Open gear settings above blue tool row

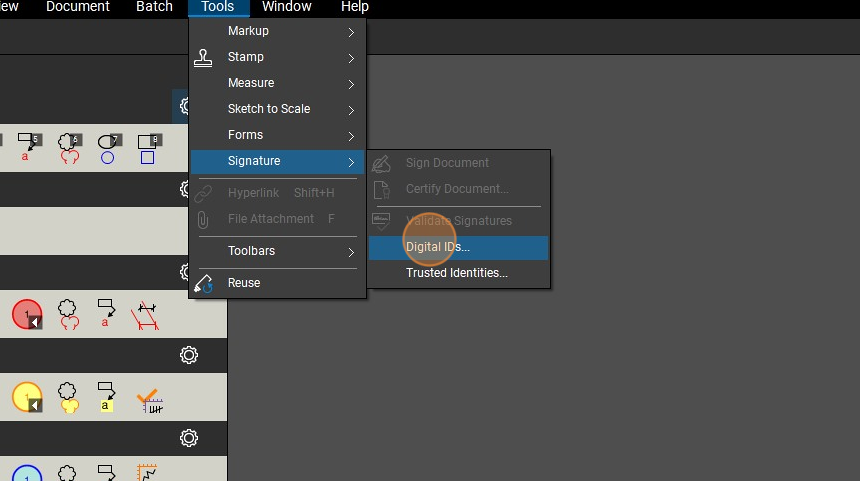[x=188, y=438]
